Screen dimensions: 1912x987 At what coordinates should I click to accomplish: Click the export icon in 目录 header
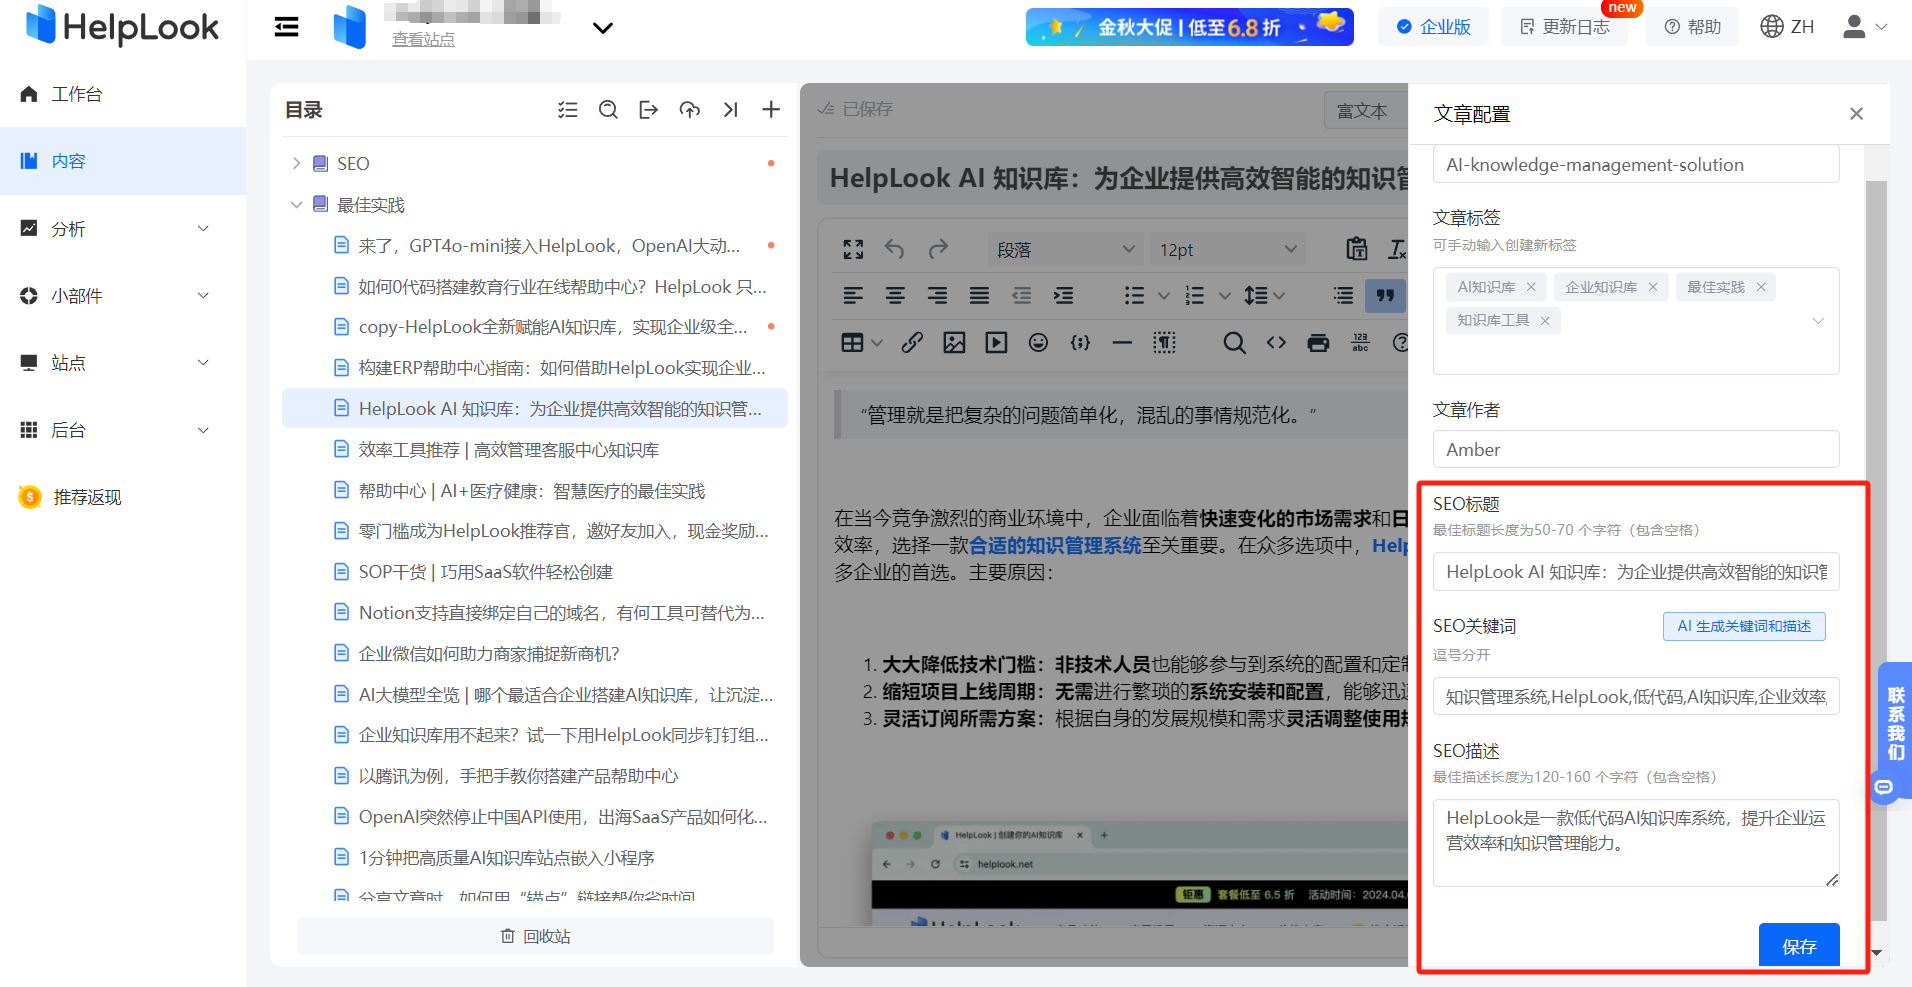pos(649,110)
